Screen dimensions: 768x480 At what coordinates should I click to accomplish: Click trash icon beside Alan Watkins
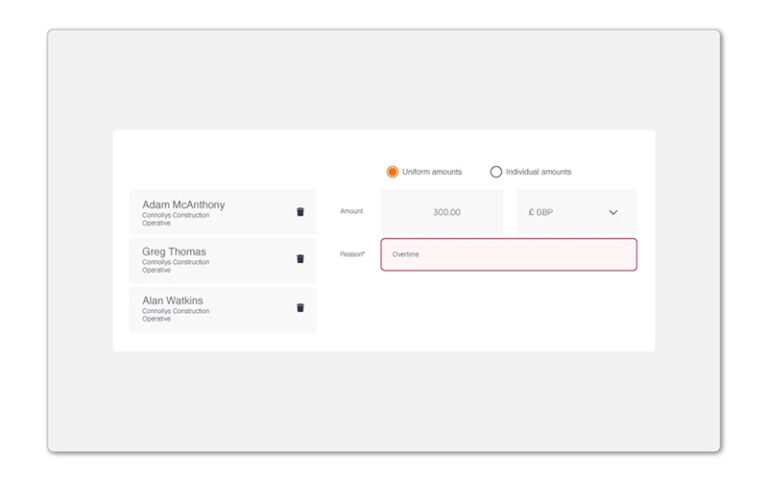(300, 308)
